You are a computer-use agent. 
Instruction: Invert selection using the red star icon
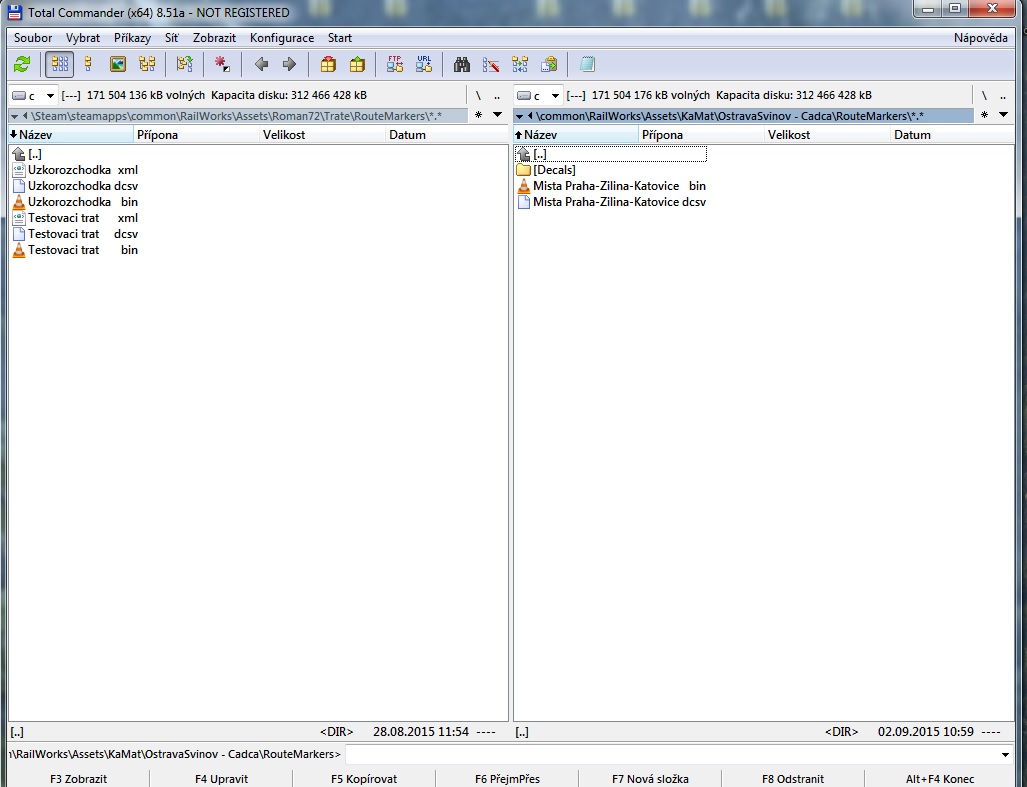(222, 64)
